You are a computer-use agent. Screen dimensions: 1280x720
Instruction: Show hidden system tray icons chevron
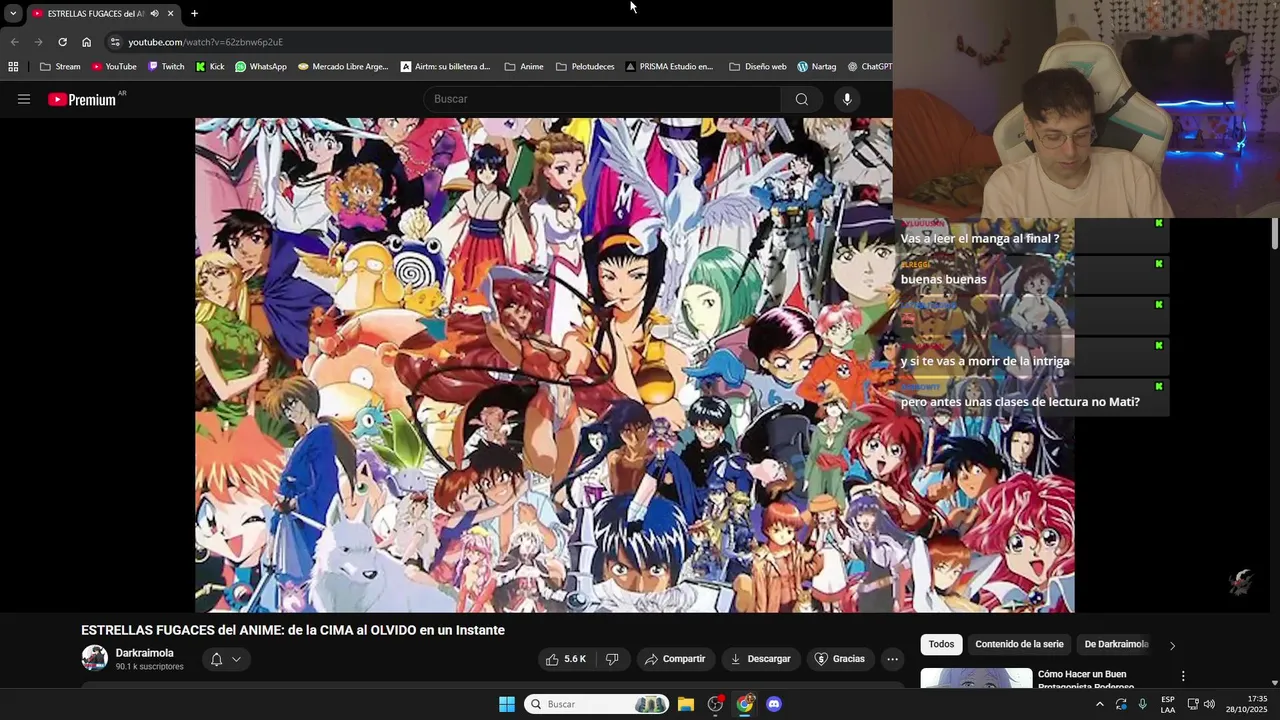click(x=1100, y=704)
